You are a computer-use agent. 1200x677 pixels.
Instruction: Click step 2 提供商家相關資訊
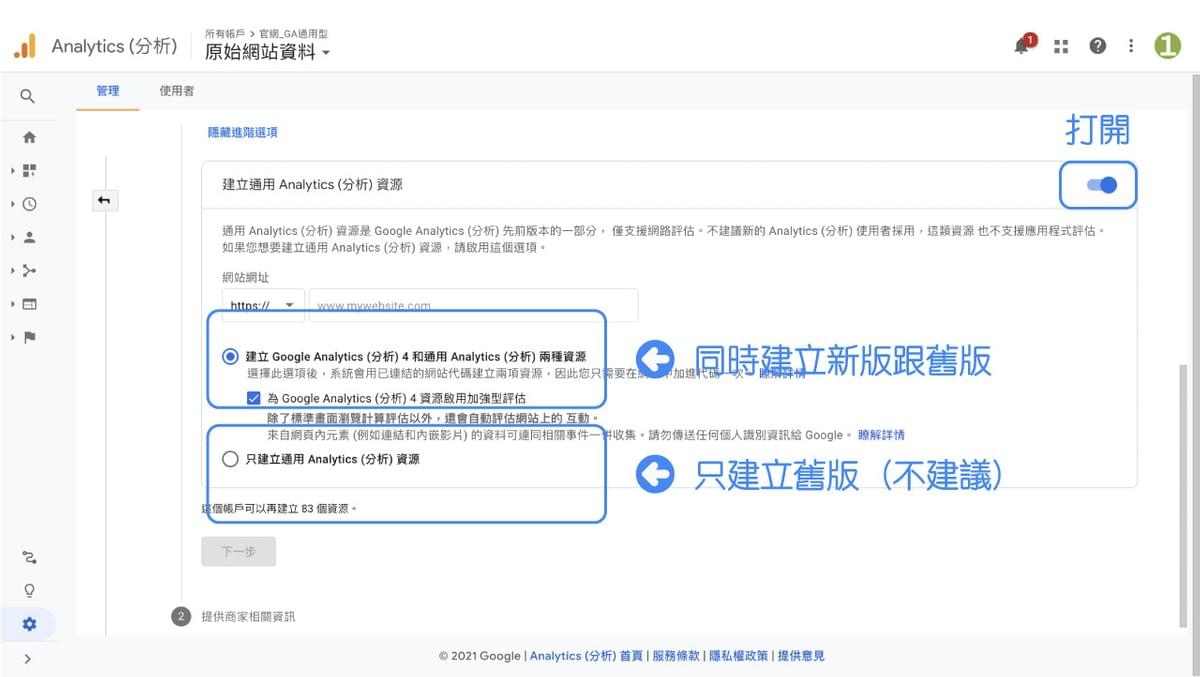pyautogui.click(x=233, y=616)
